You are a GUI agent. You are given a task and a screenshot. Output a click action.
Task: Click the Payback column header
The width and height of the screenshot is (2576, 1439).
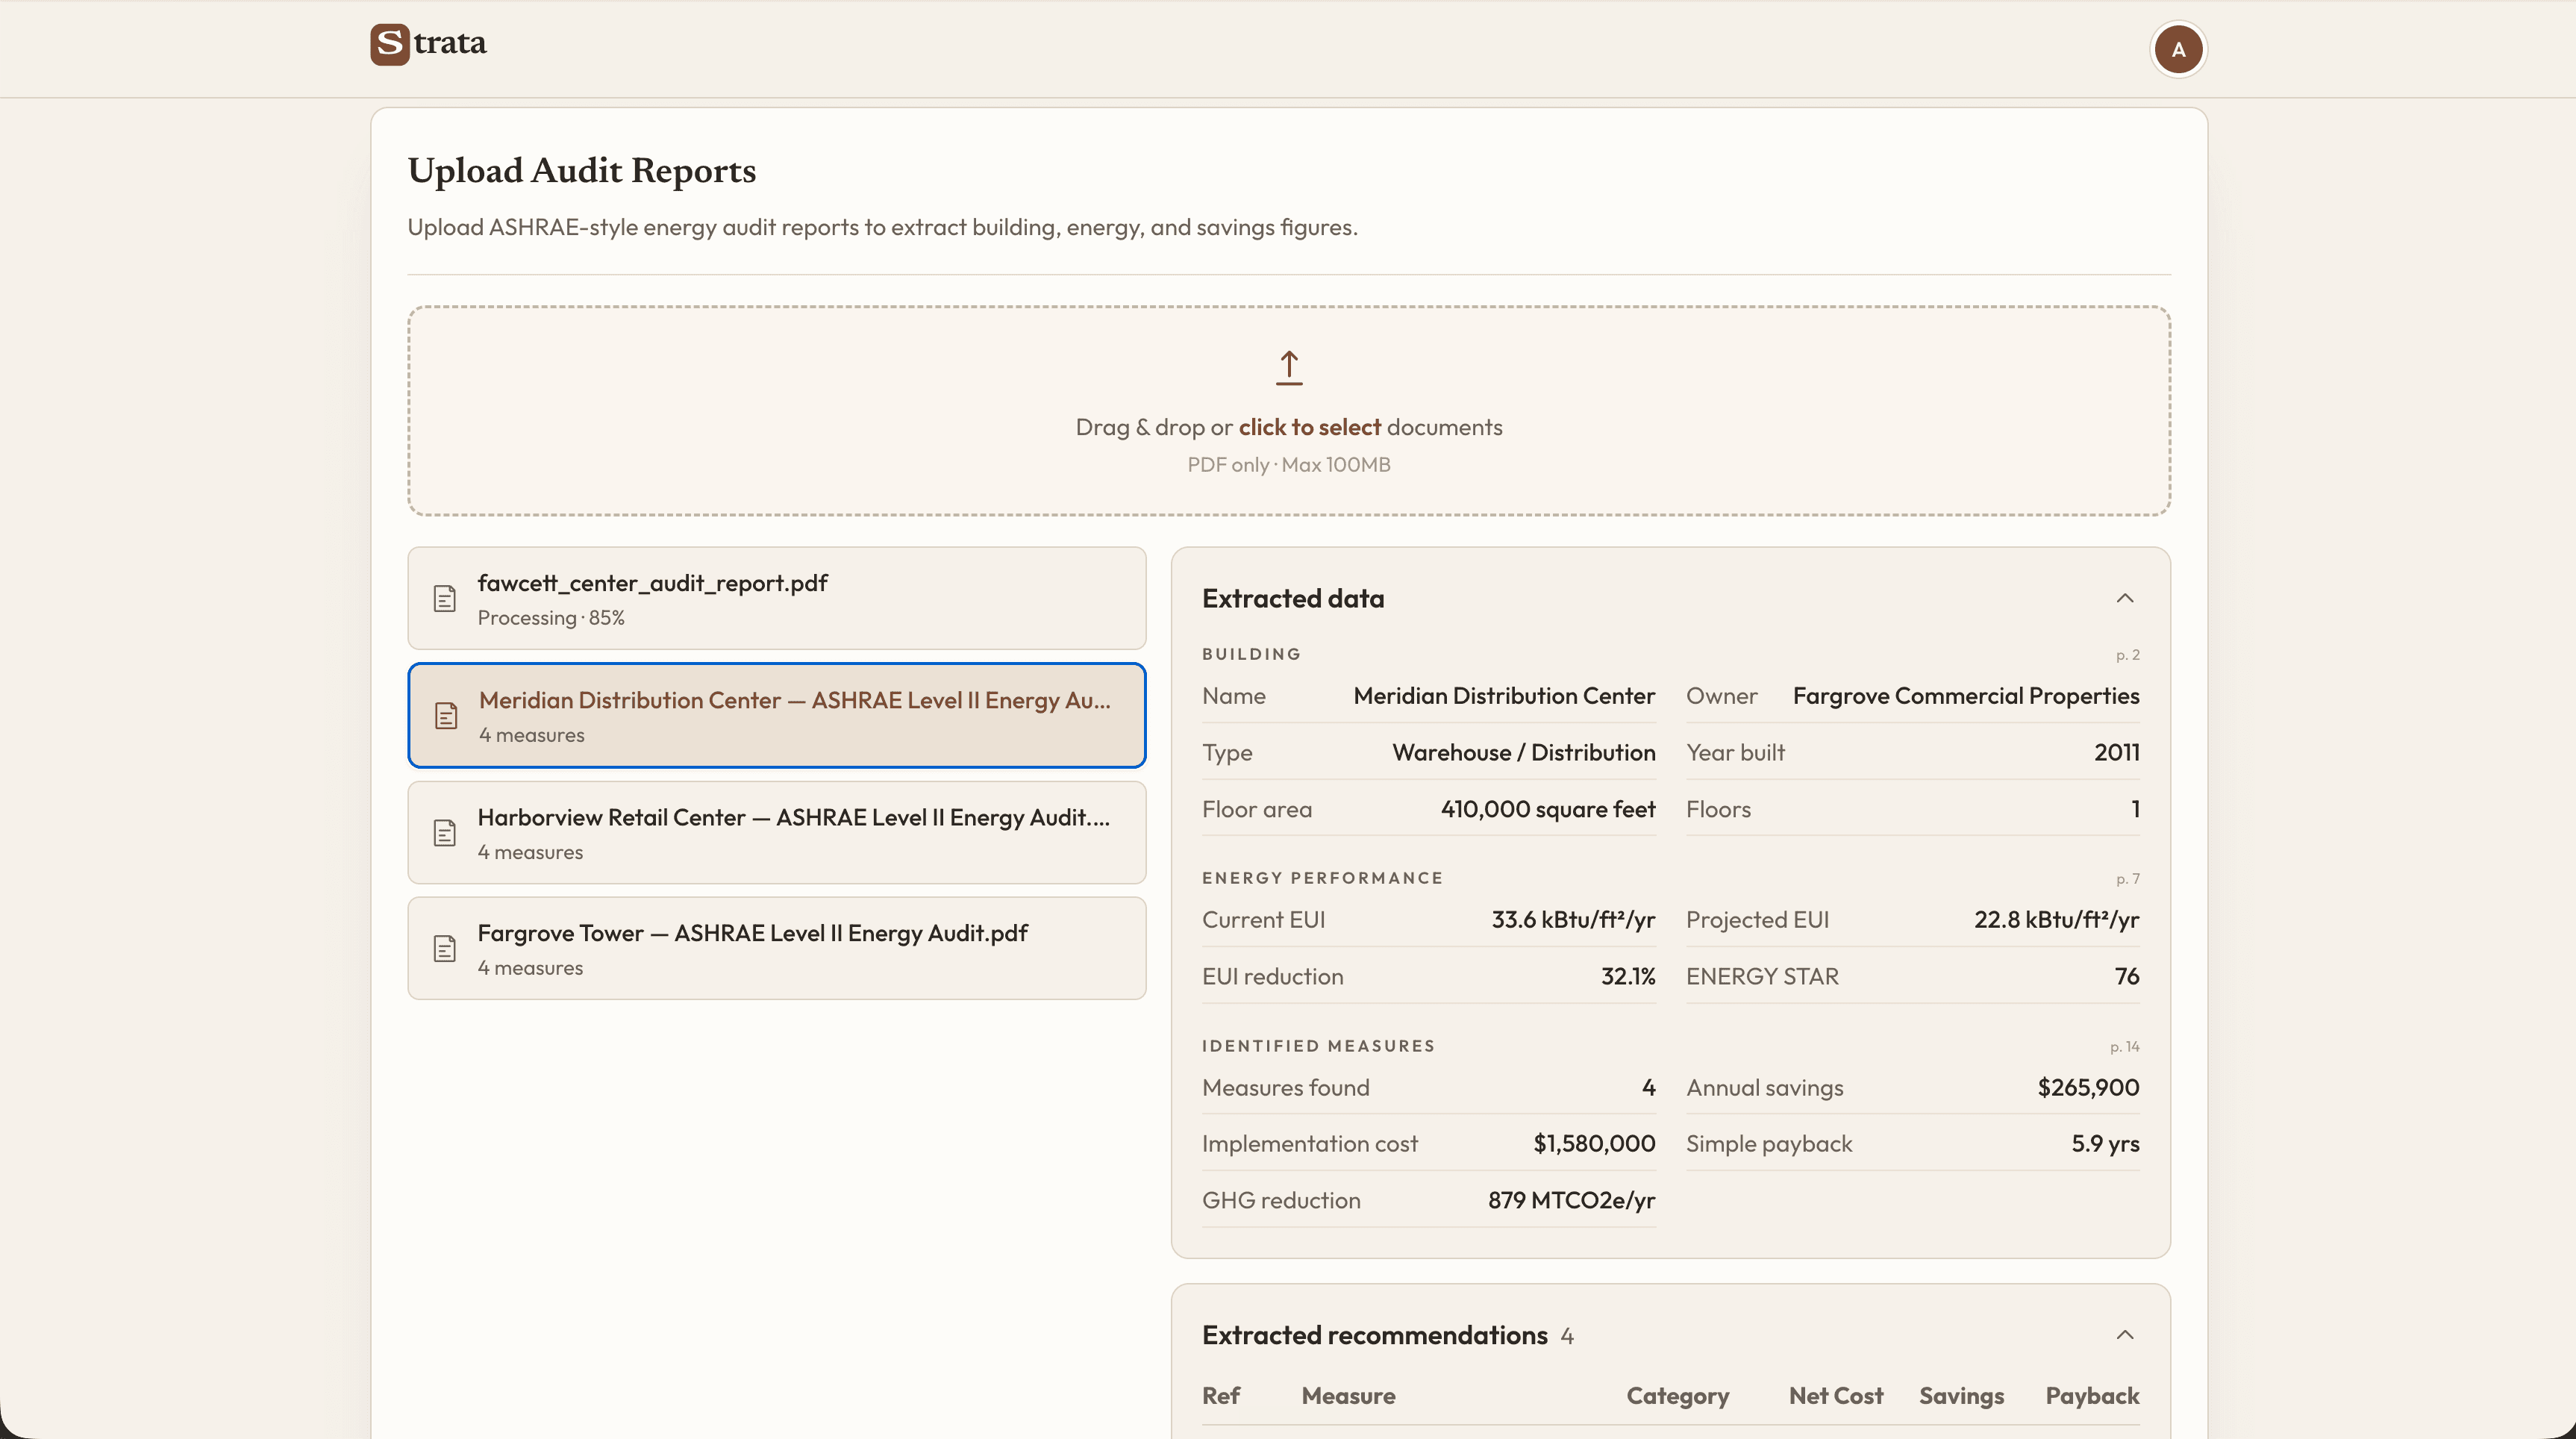click(2092, 1396)
